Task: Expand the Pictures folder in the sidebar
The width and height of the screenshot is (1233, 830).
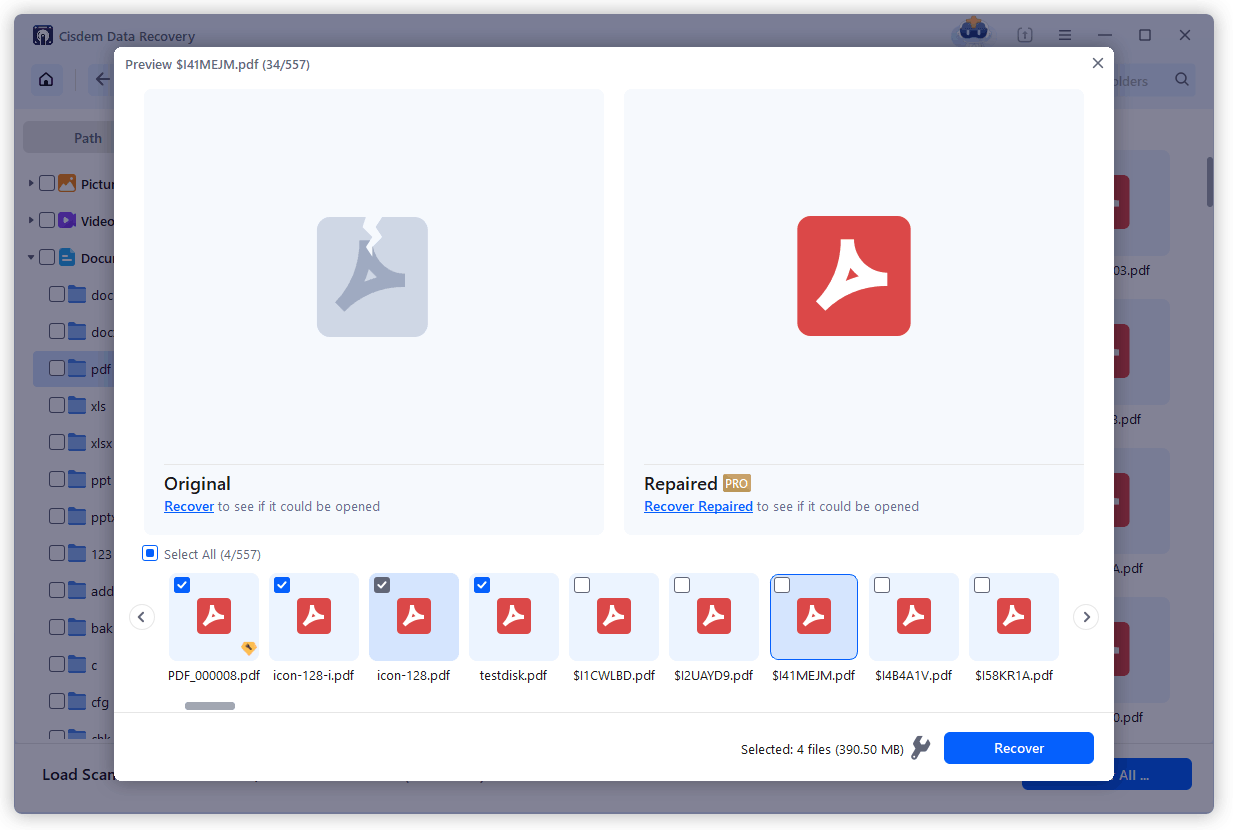Action: (x=30, y=183)
